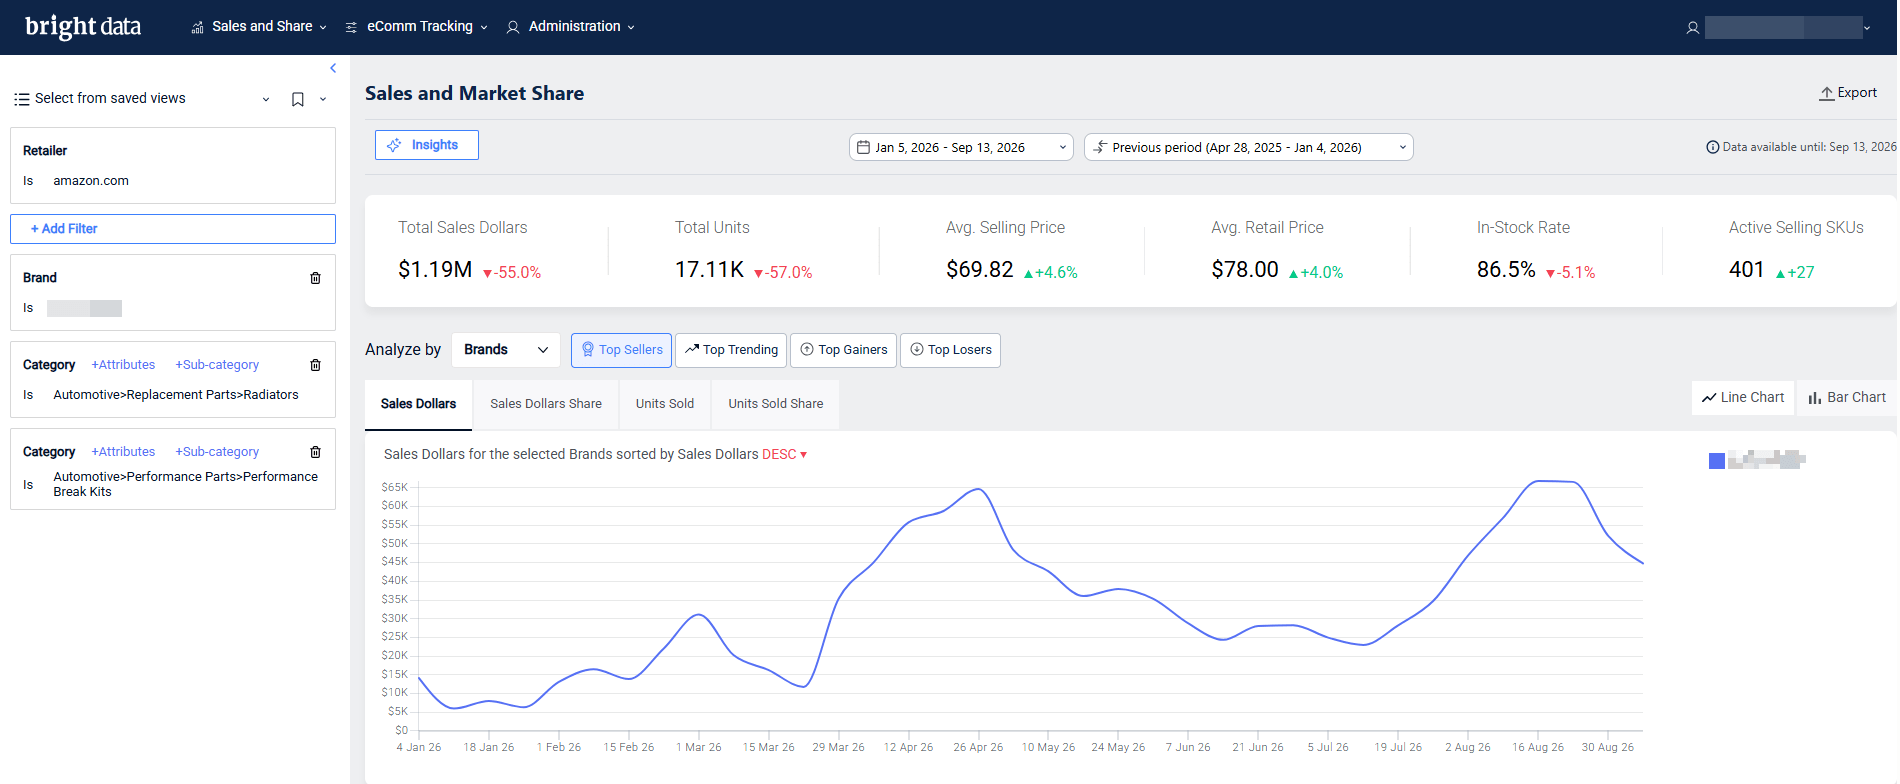Open the Analyze by Brands dropdown
This screenshot has width=1900, height=784.
(506, 350)
